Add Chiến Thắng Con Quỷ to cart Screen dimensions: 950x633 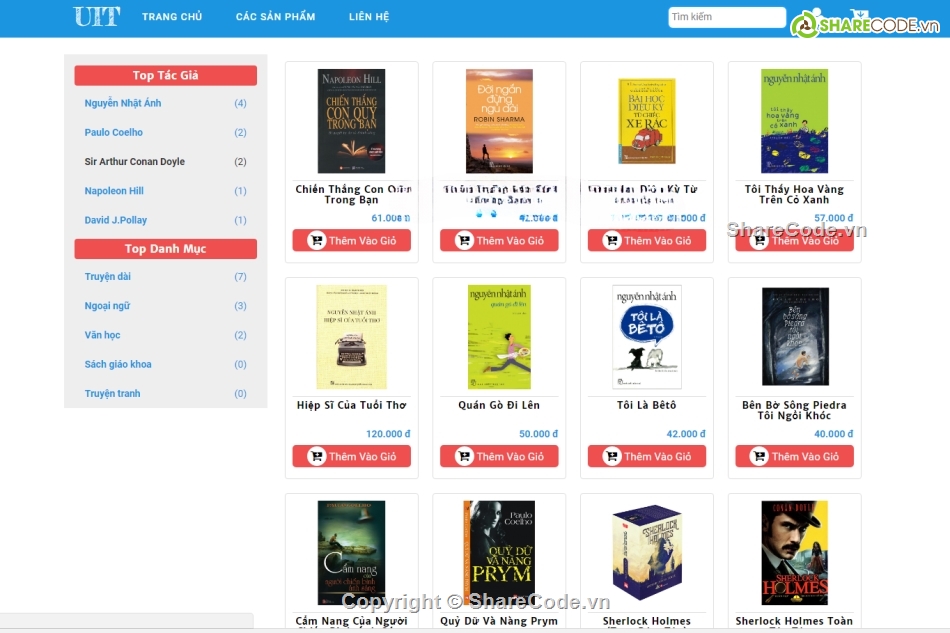click(x=351, y=240)
